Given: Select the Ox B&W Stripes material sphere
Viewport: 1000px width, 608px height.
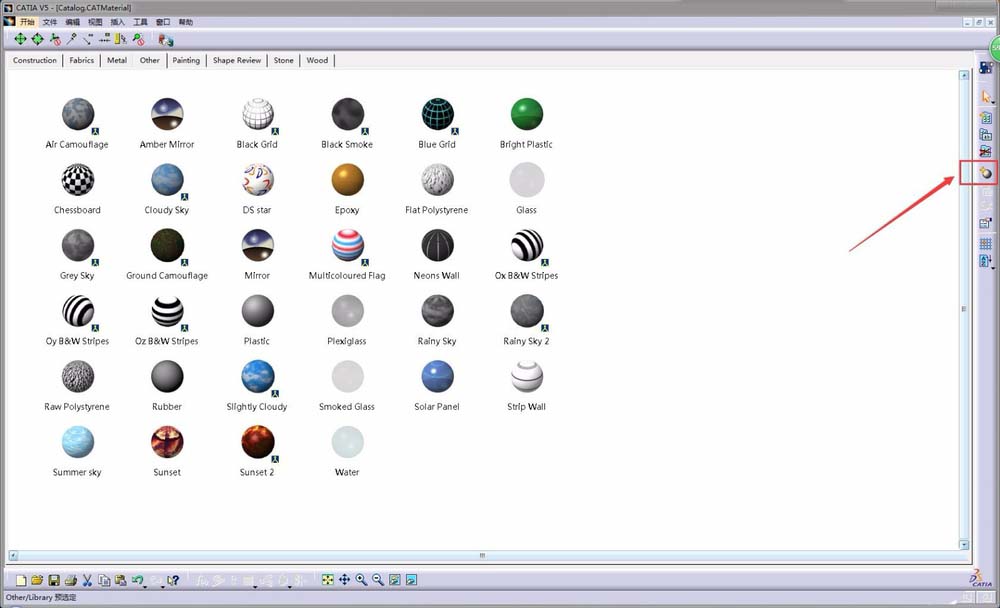Looking at the screenshot, I should point(527,246).
